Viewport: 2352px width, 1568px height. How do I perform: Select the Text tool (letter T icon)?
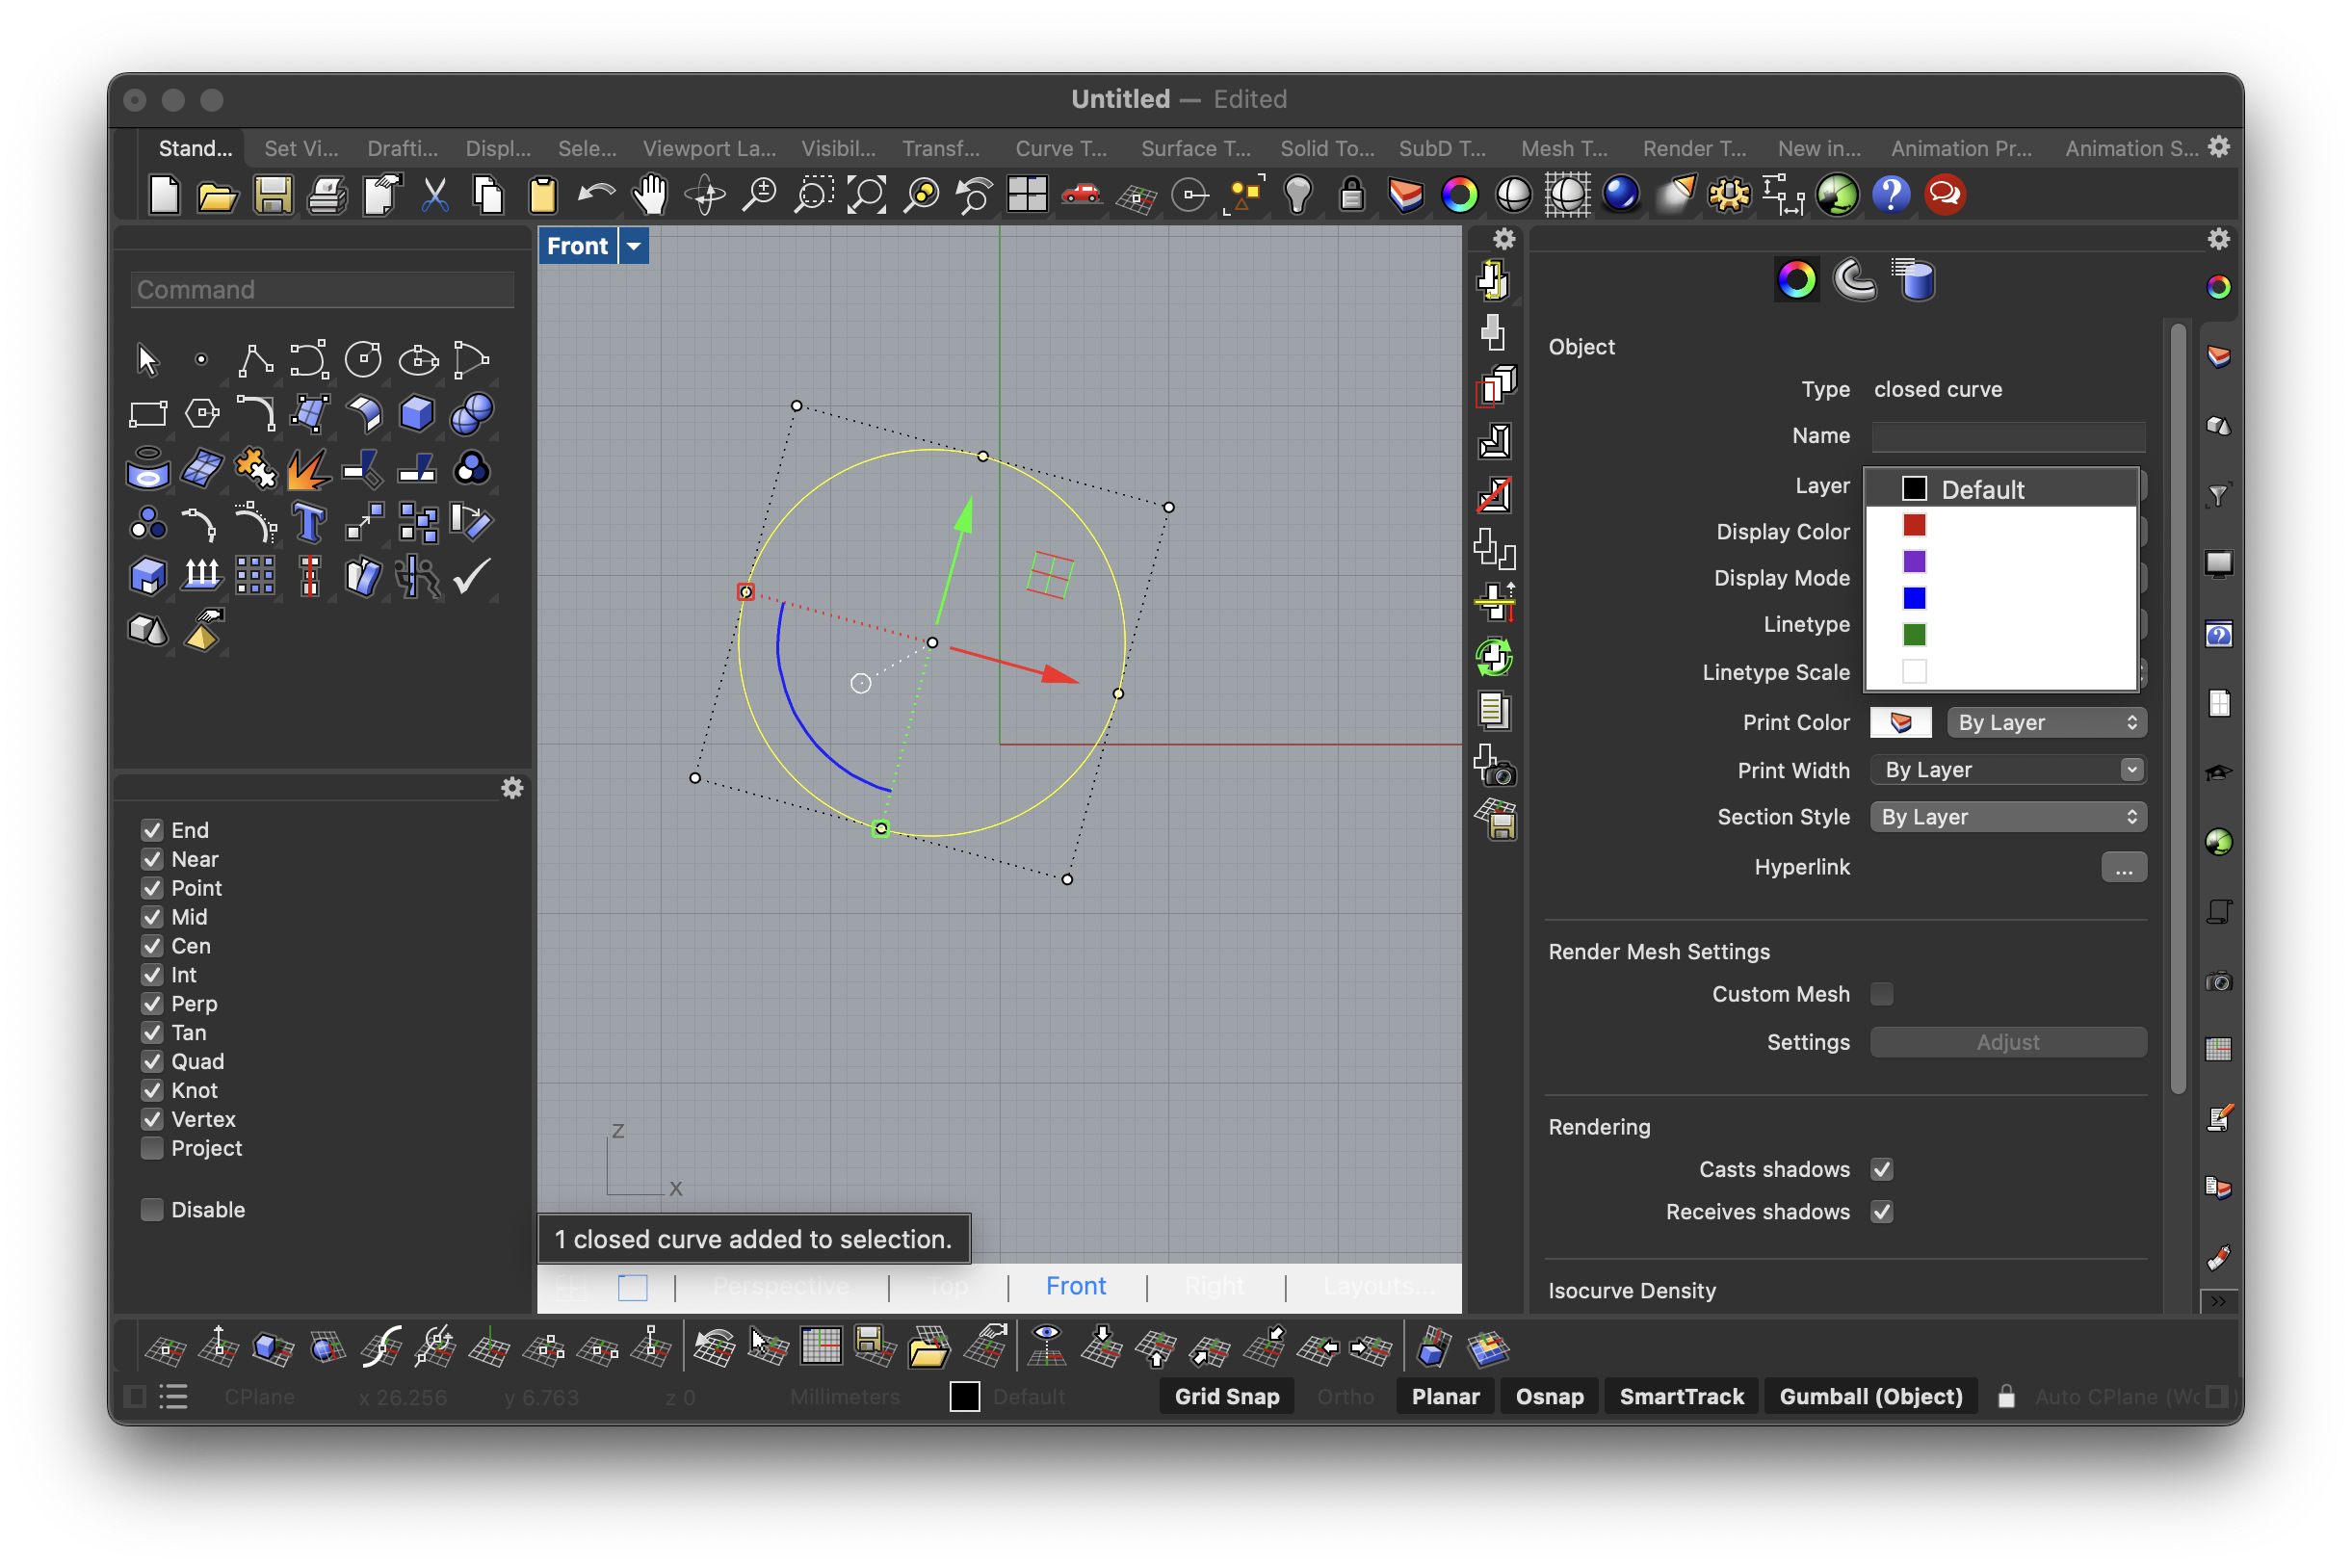tap(309, 522)
